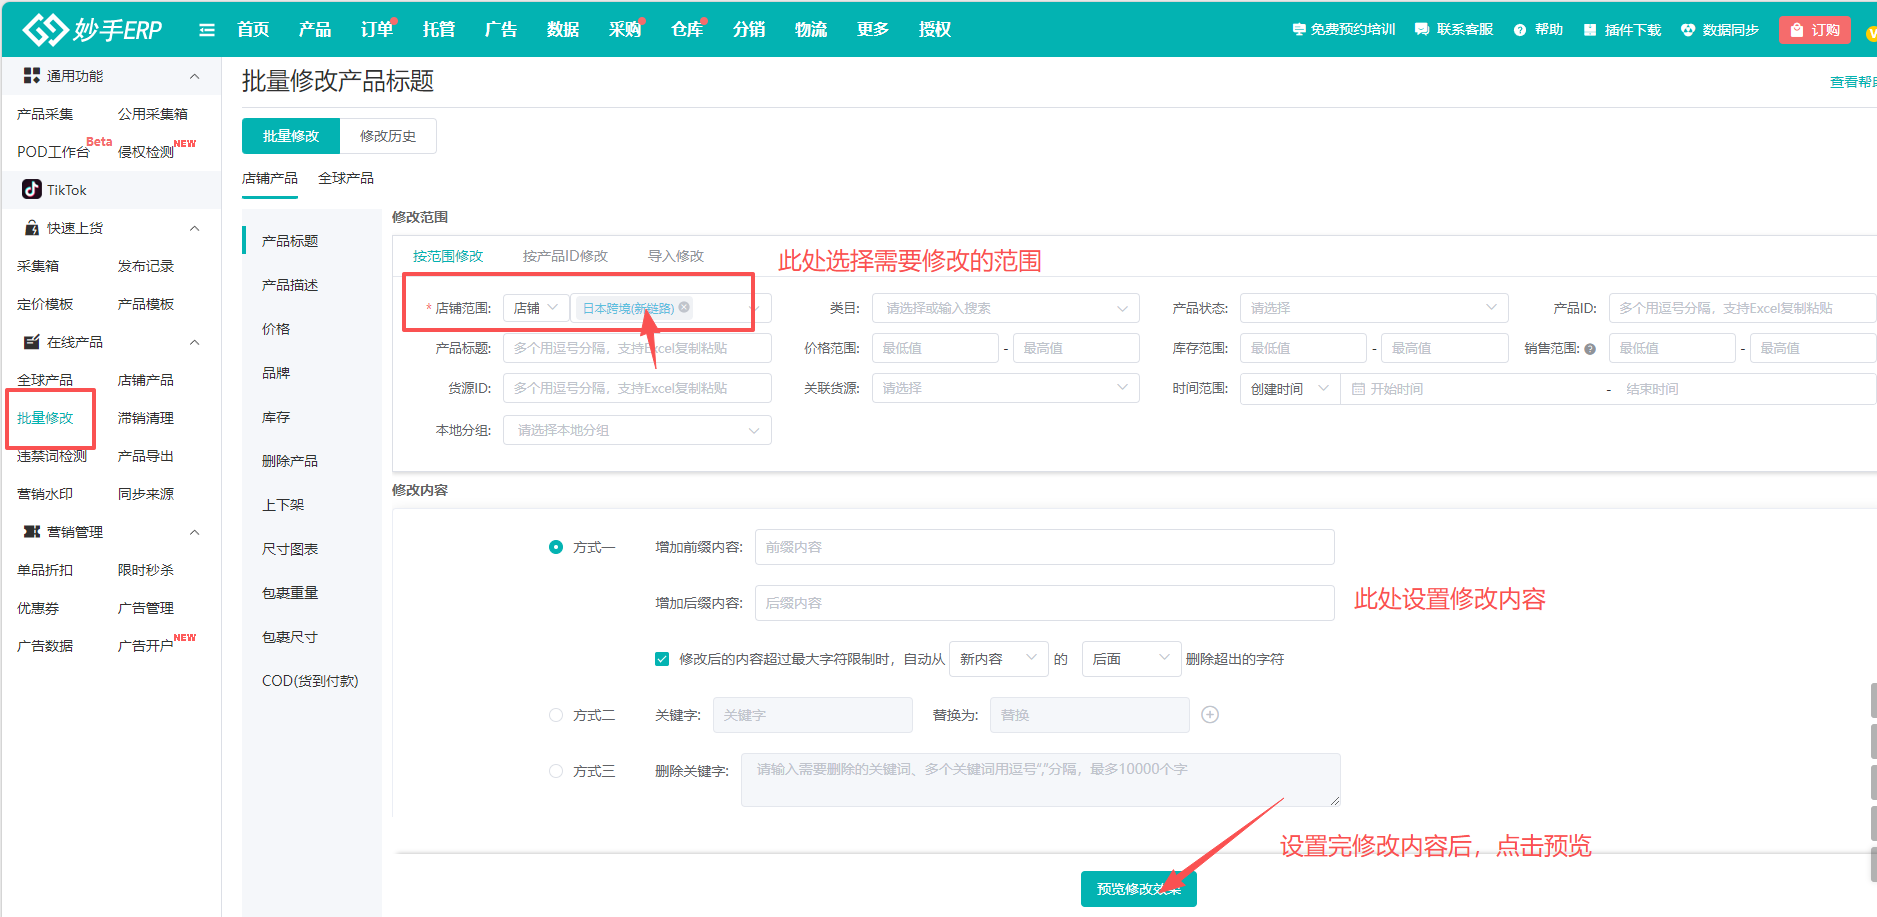
Task: Click the 预览修改效果 button
Action: tap(1138, 888)
